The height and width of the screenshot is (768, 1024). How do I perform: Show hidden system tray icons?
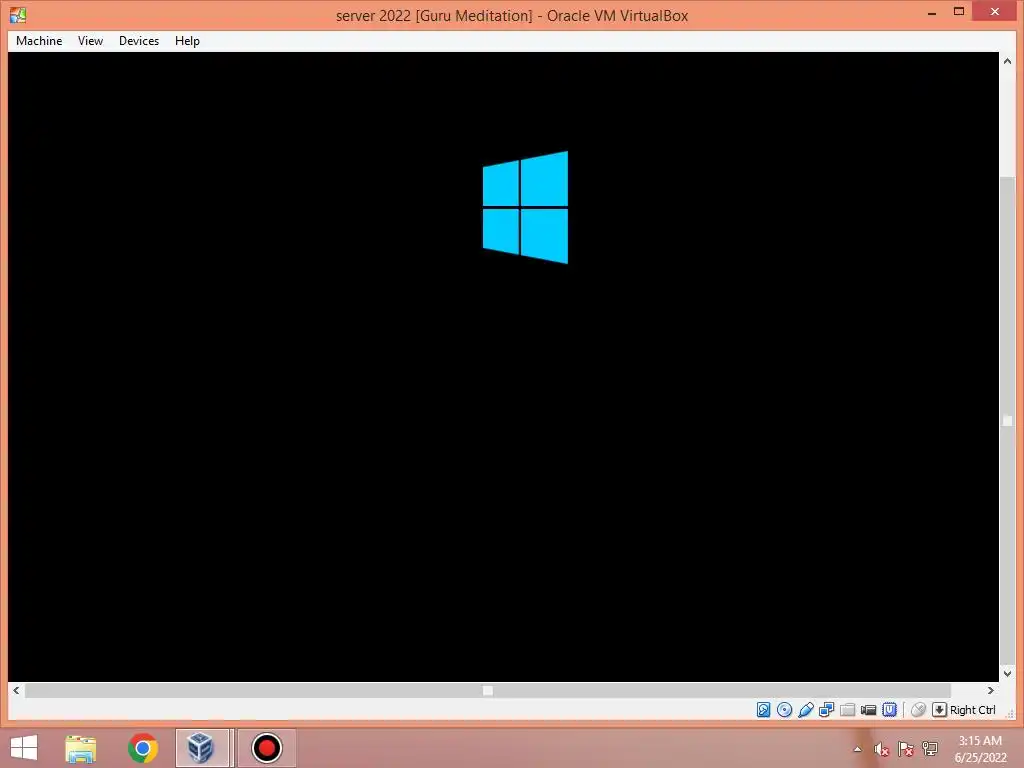click(857, 749)
